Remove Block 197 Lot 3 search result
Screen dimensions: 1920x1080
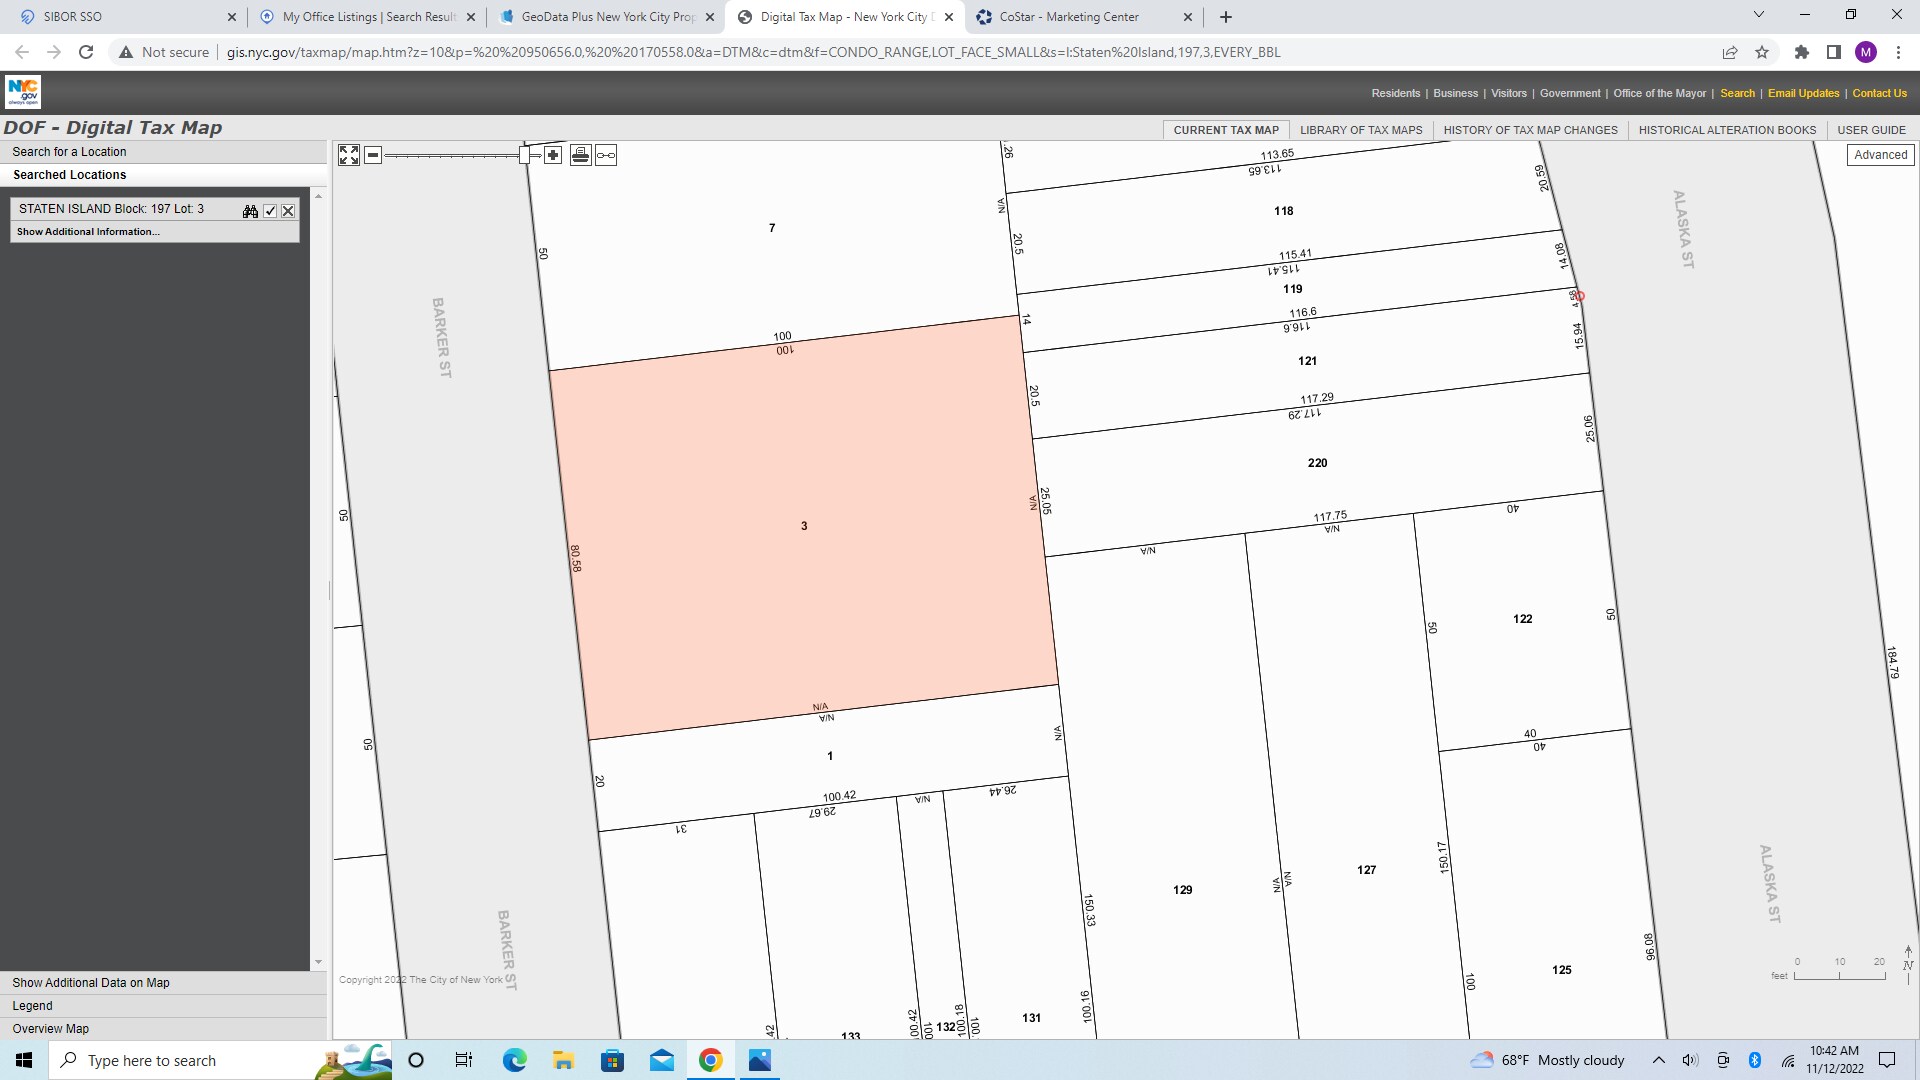288,210
